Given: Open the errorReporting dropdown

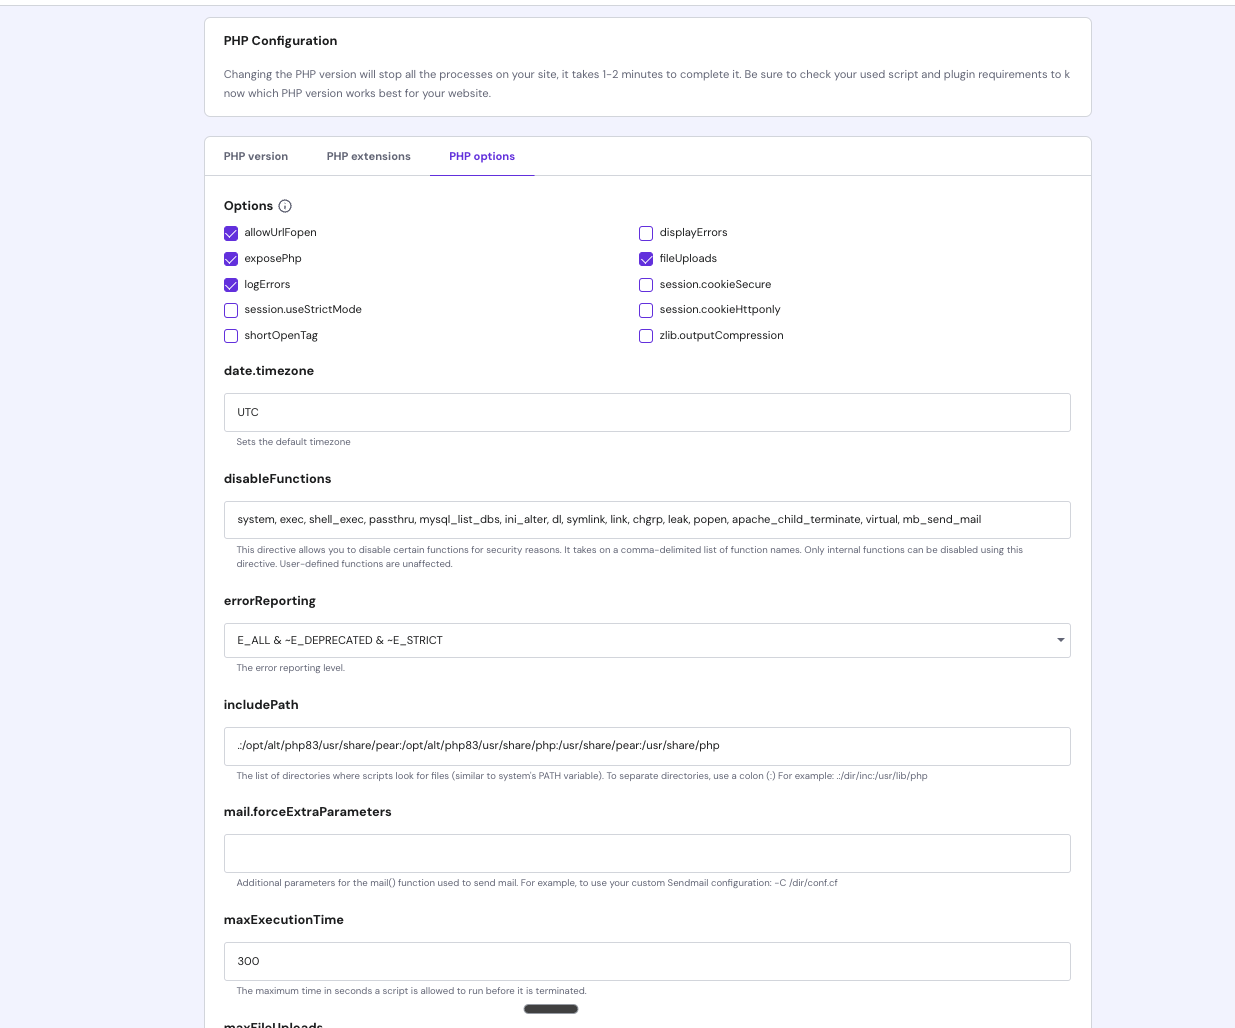Looking at the screenshot, I should [647, 640].
